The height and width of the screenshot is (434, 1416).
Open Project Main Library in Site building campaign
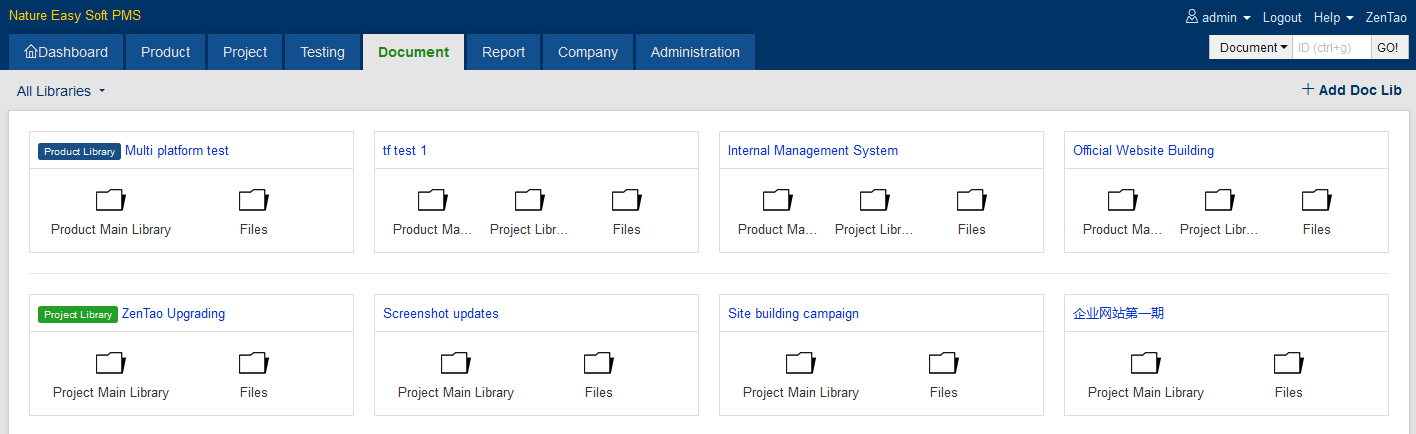pyautogui.click(x=800, y=374)
